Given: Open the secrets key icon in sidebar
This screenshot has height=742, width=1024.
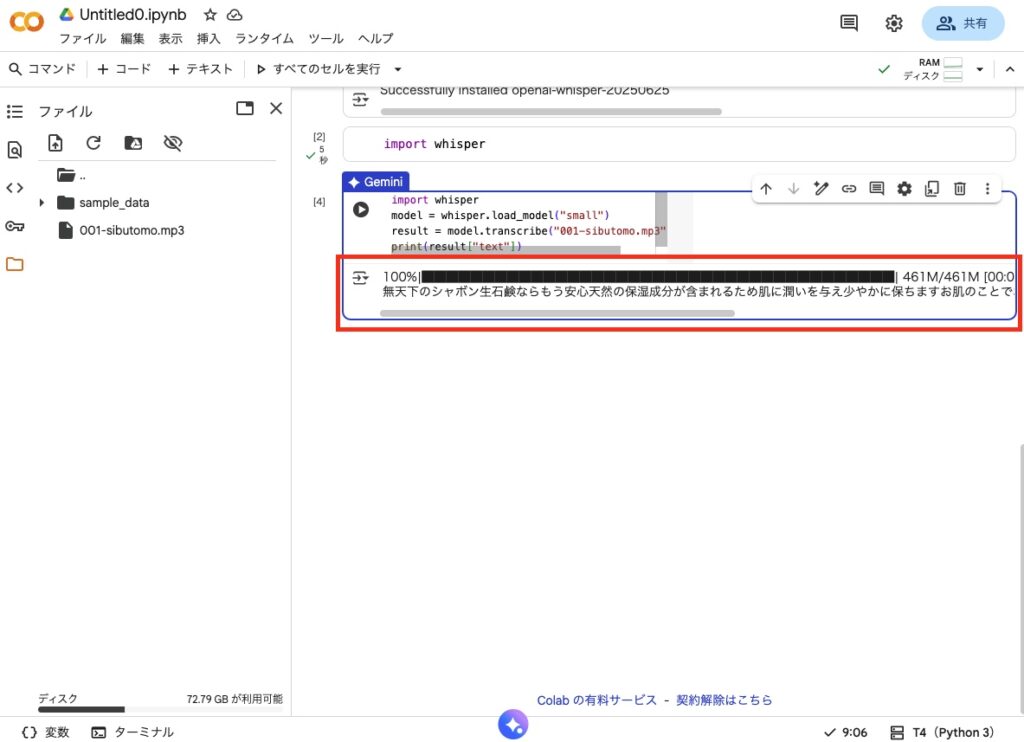Looking at the screenshot, I should coord(15,226).
